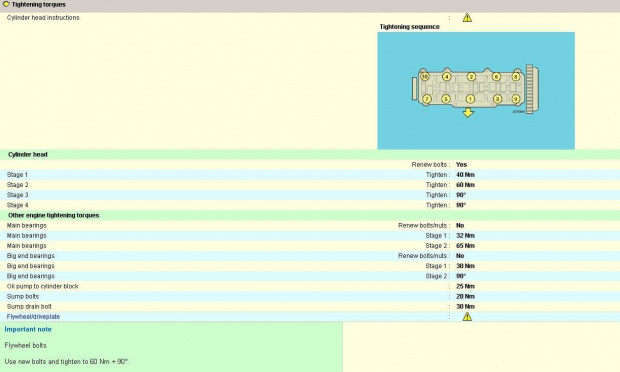The height and width of the screenshot is (372, 620).
Task: Click the Stage 1 40 Nm value
Action: 465,175
